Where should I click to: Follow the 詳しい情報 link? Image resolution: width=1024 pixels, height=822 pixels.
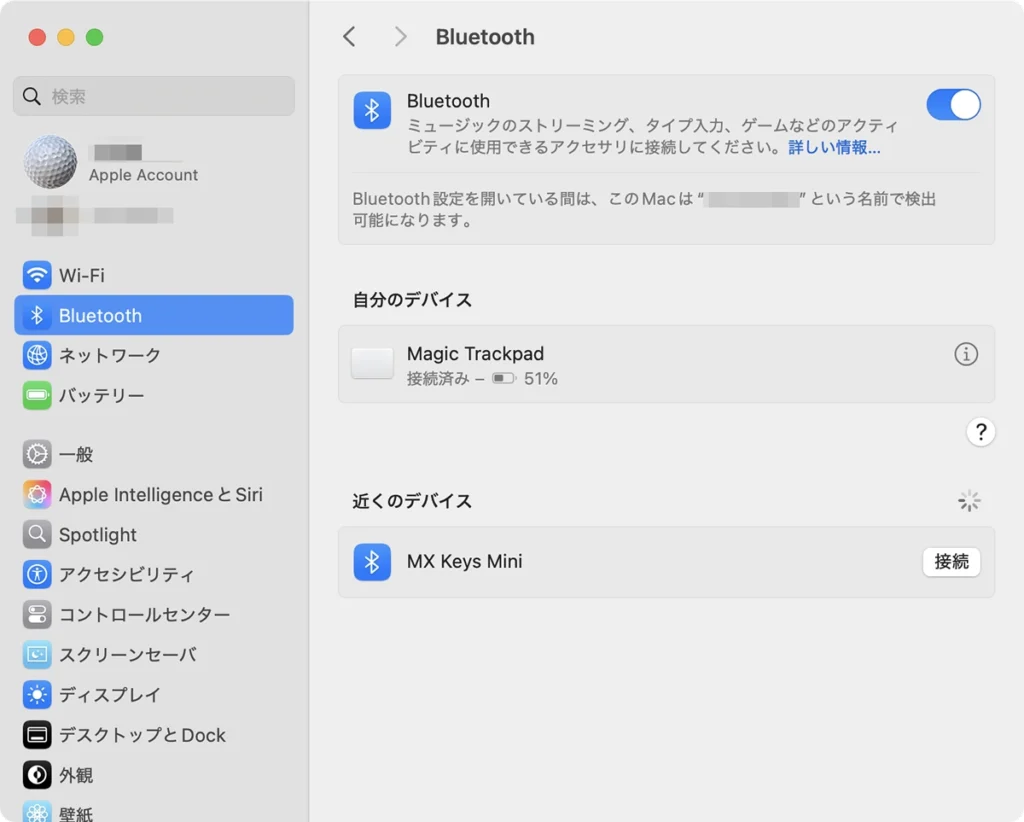pos(834,148)
